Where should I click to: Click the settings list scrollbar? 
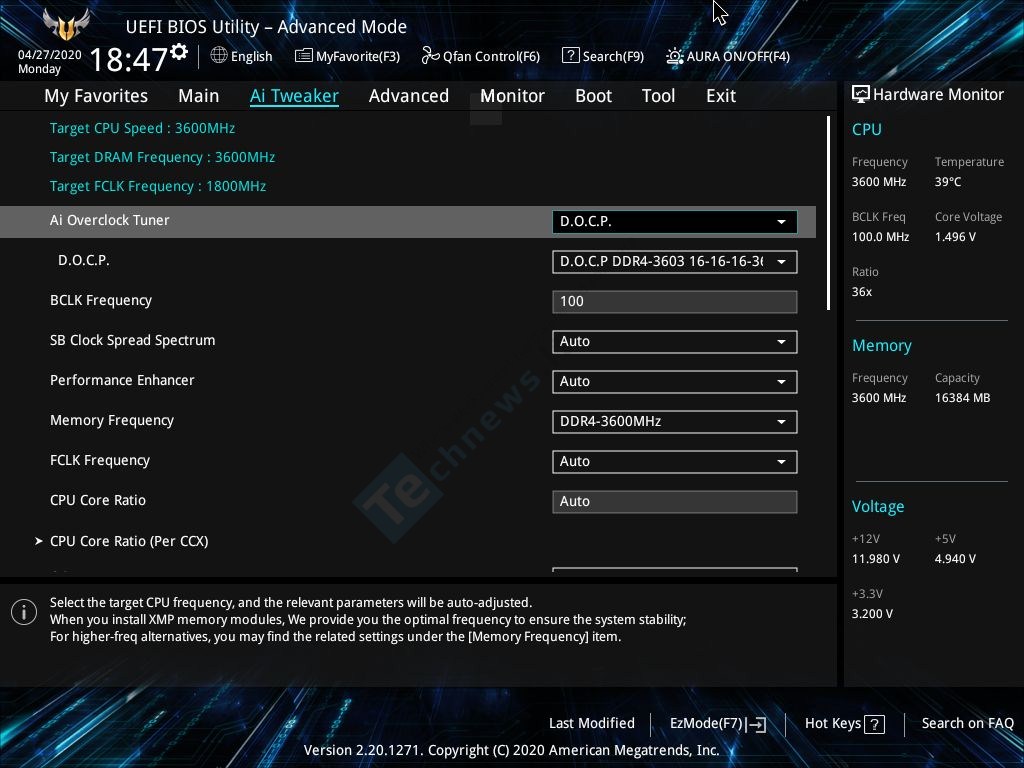(x=828, y=213)
